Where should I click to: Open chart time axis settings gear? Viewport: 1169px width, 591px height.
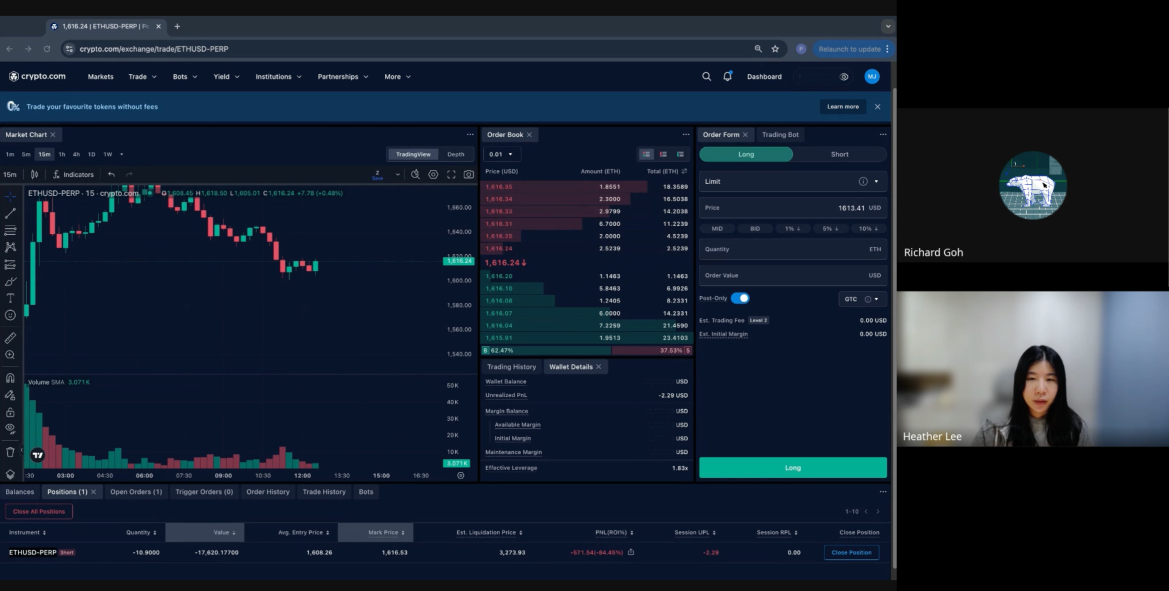point(461,475)
